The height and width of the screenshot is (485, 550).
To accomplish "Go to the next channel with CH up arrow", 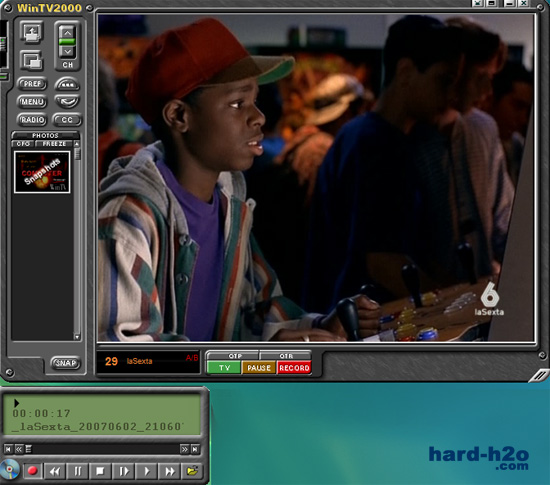I will [67, 33].
